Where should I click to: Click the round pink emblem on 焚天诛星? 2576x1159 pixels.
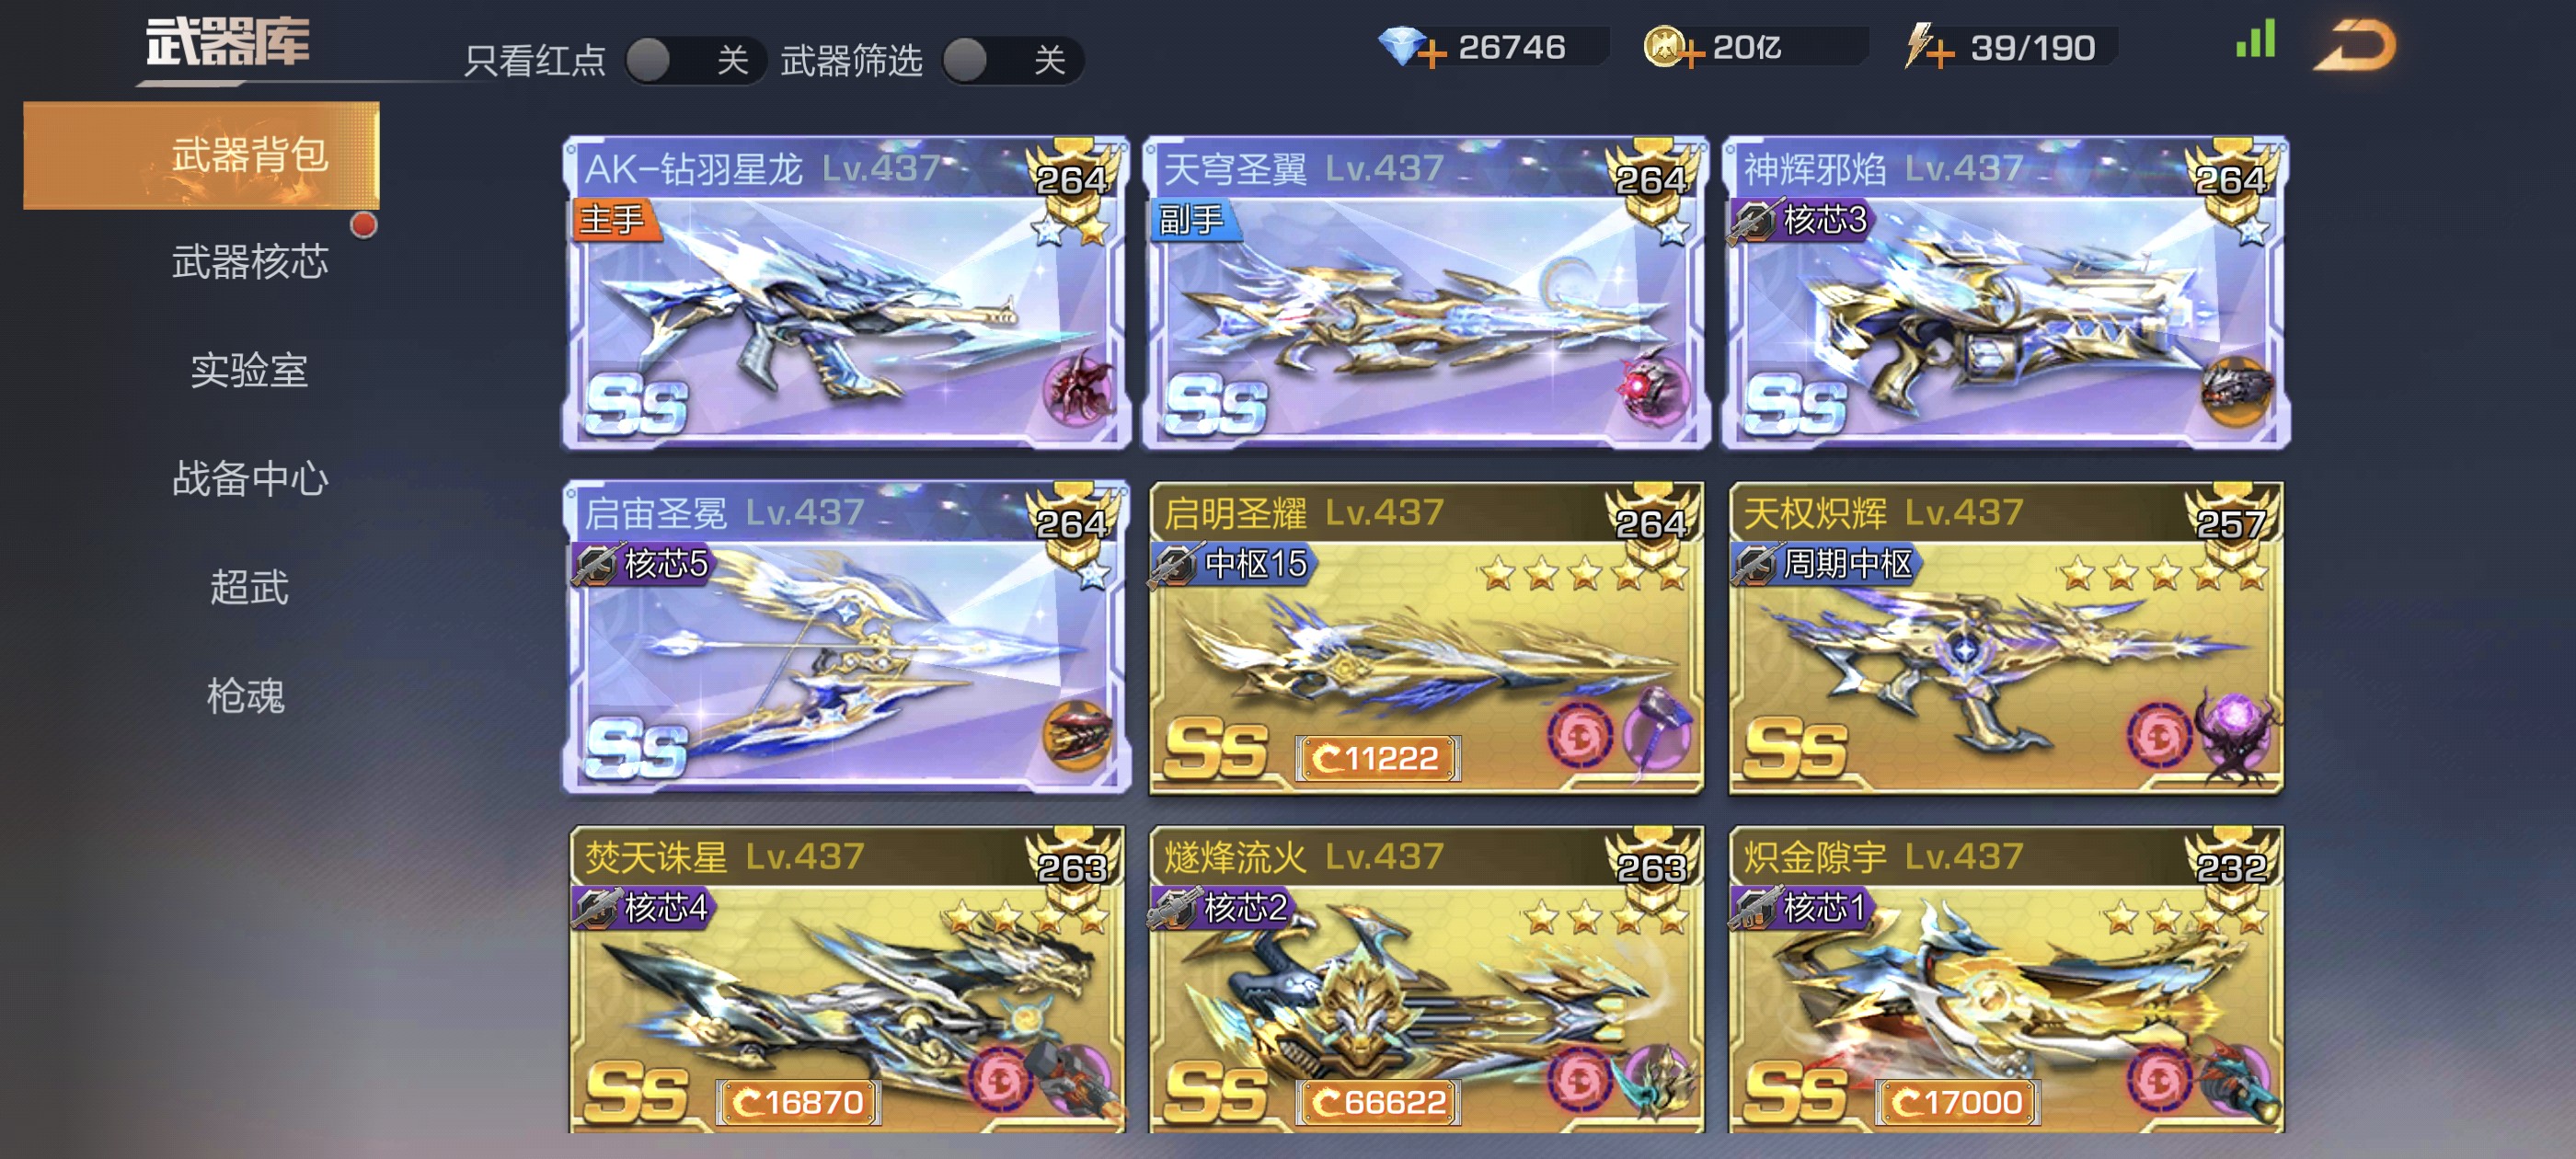click(998, 1080)
